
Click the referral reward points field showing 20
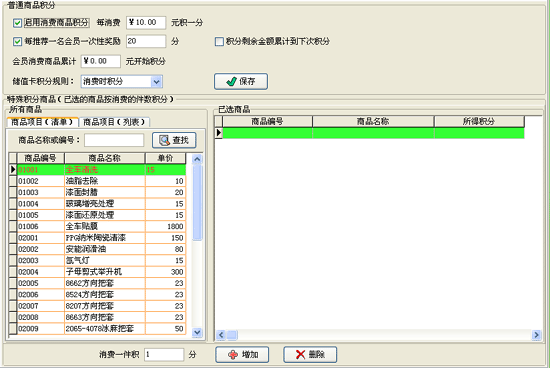[146, 41]
